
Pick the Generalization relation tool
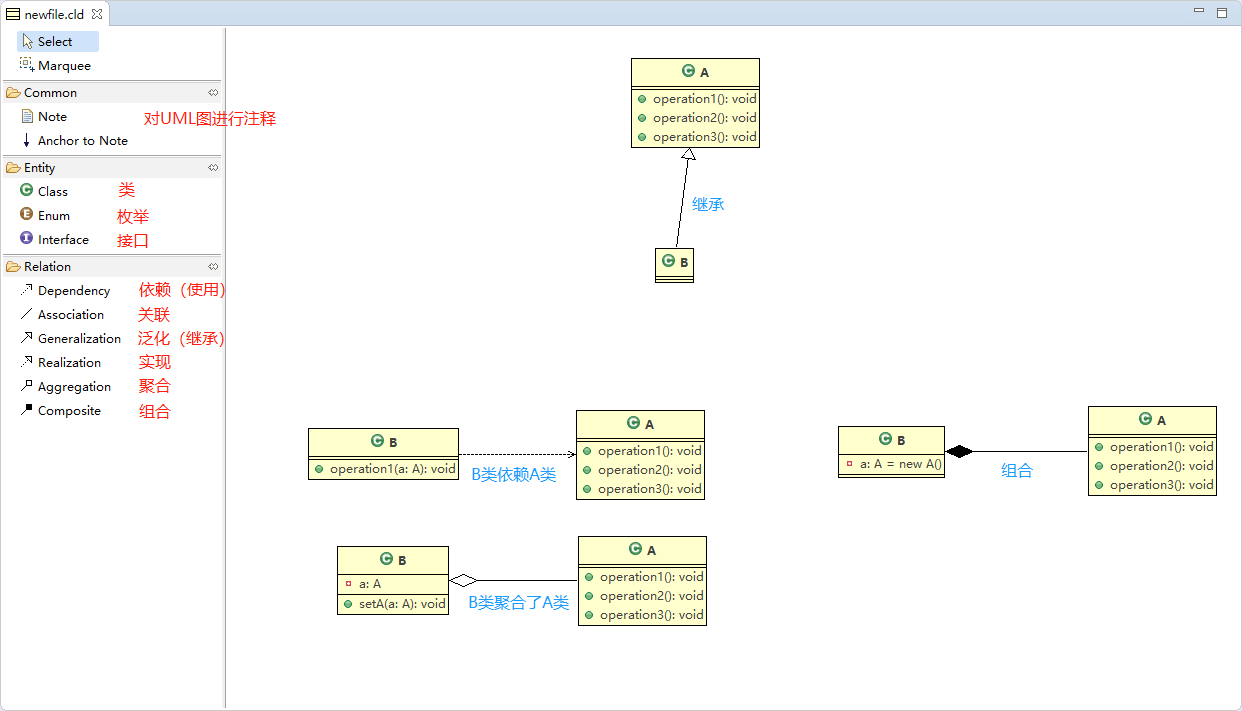pos(70,338)
